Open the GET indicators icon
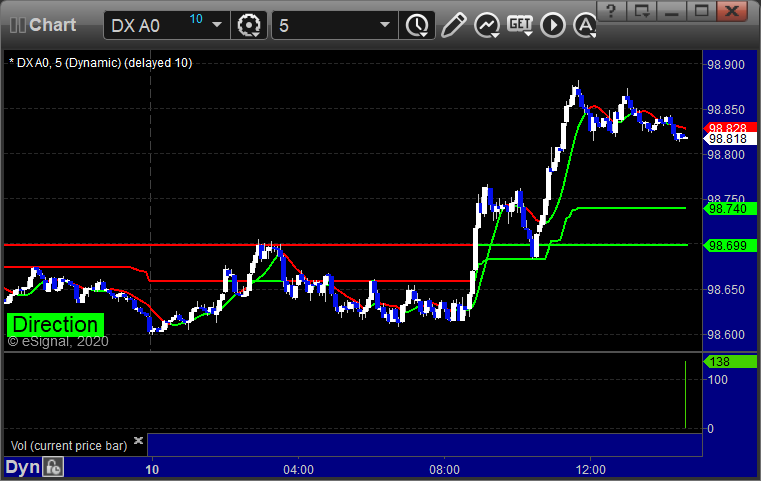This screenshot has width=761, height=481. tap(520, 25)
